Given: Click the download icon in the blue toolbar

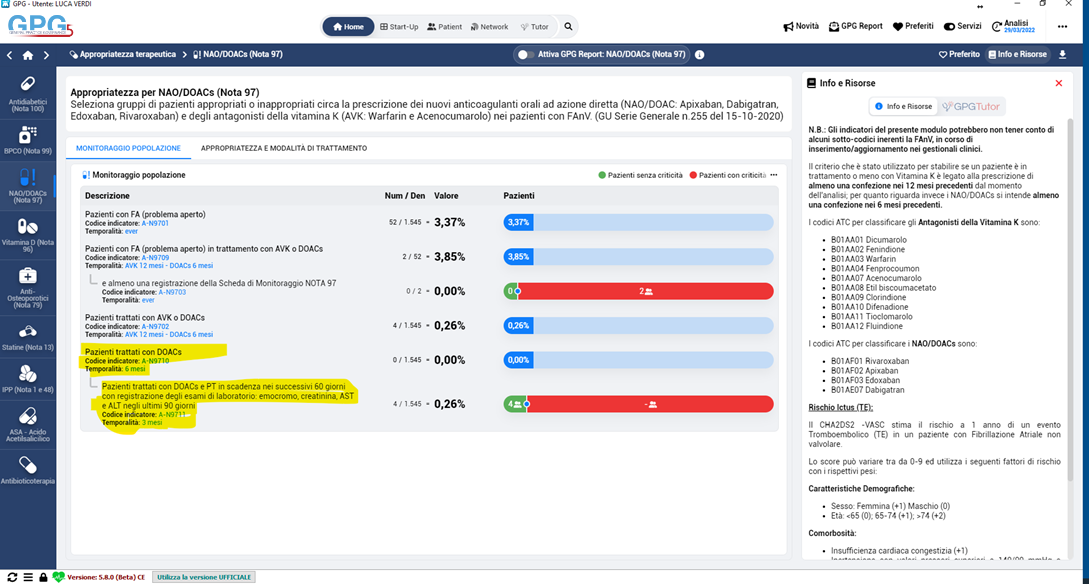Looking at the screenshot, I should [1062, 55].
